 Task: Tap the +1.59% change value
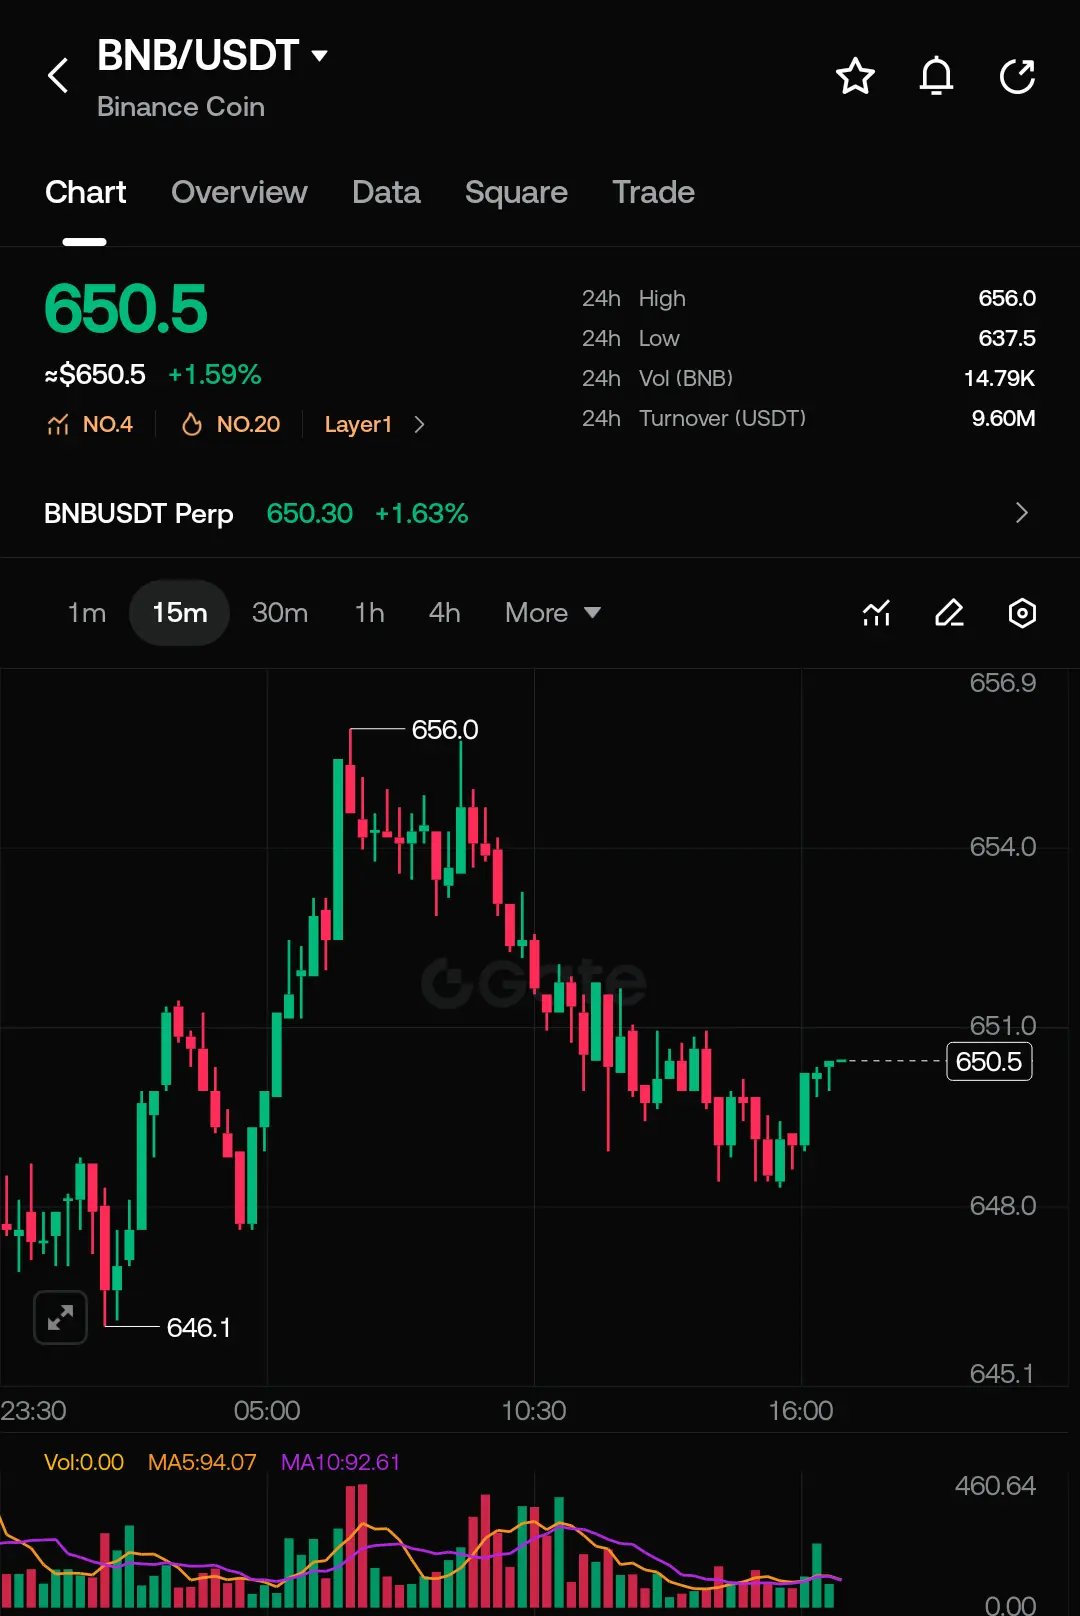[x=214, y=375]
